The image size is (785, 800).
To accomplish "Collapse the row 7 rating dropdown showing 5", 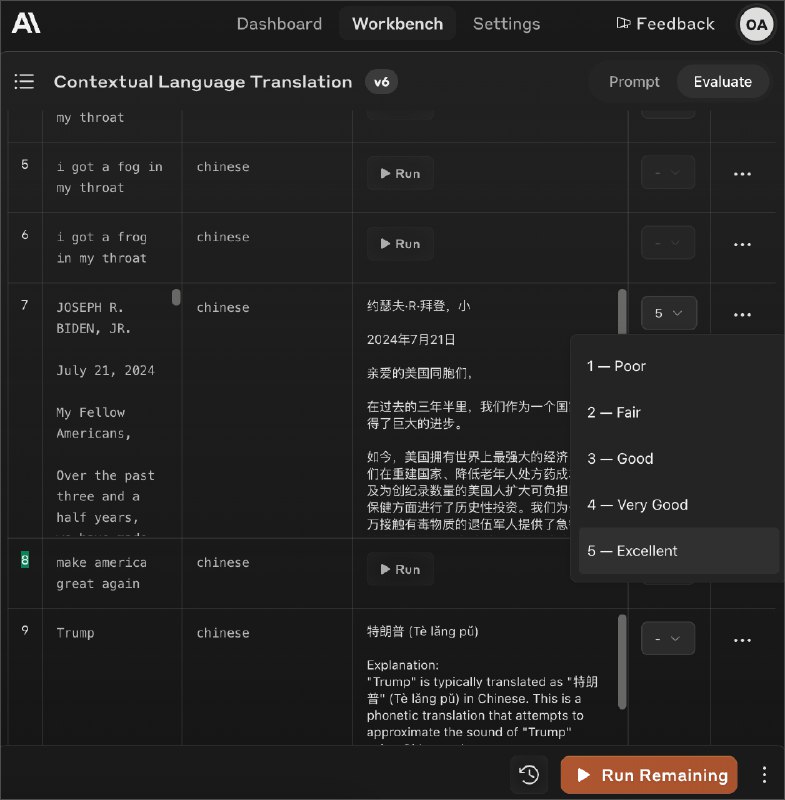I will click(x=669, y=313).
